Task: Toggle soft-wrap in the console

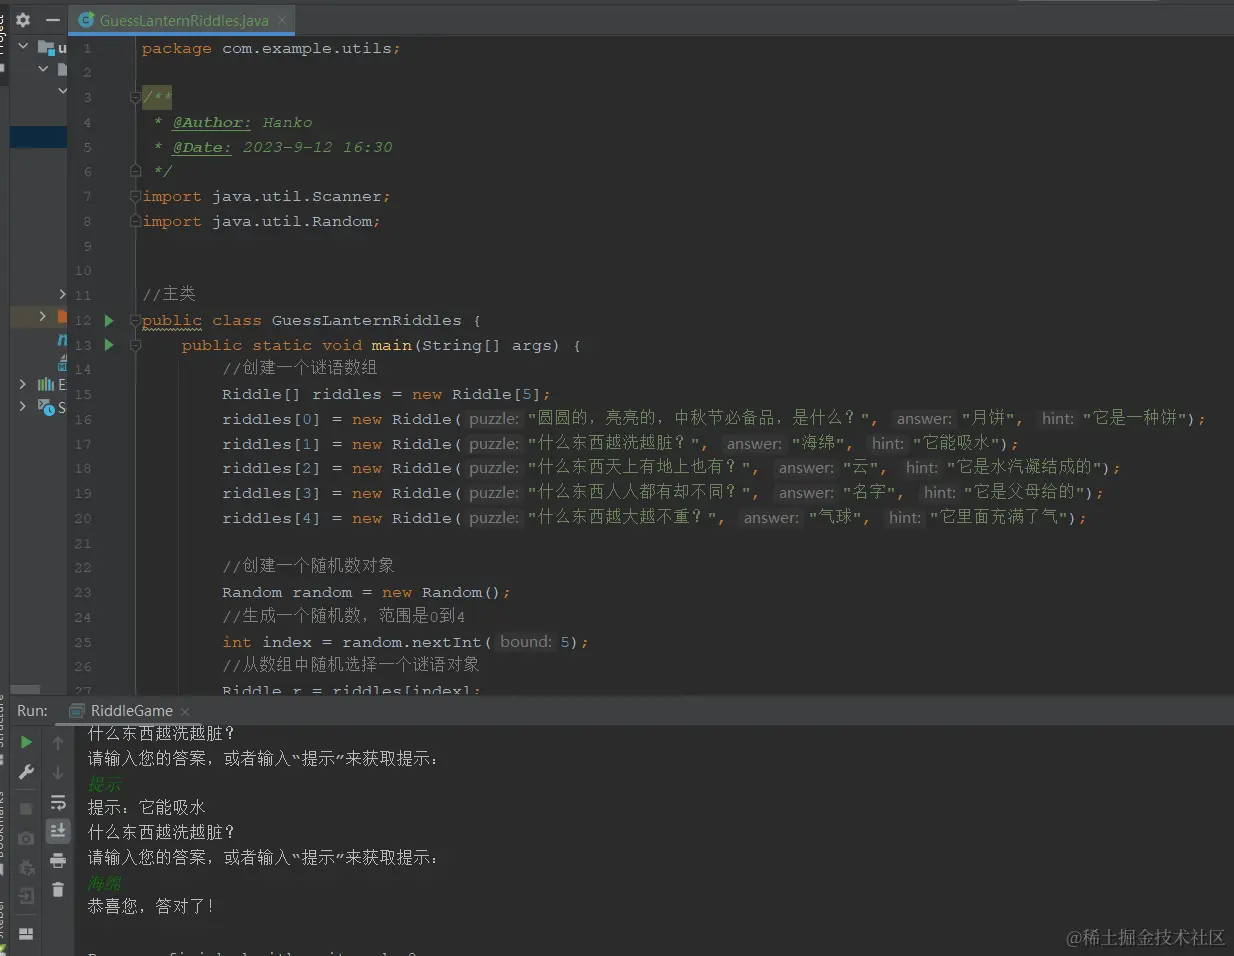Action: [x=58, y=802]
